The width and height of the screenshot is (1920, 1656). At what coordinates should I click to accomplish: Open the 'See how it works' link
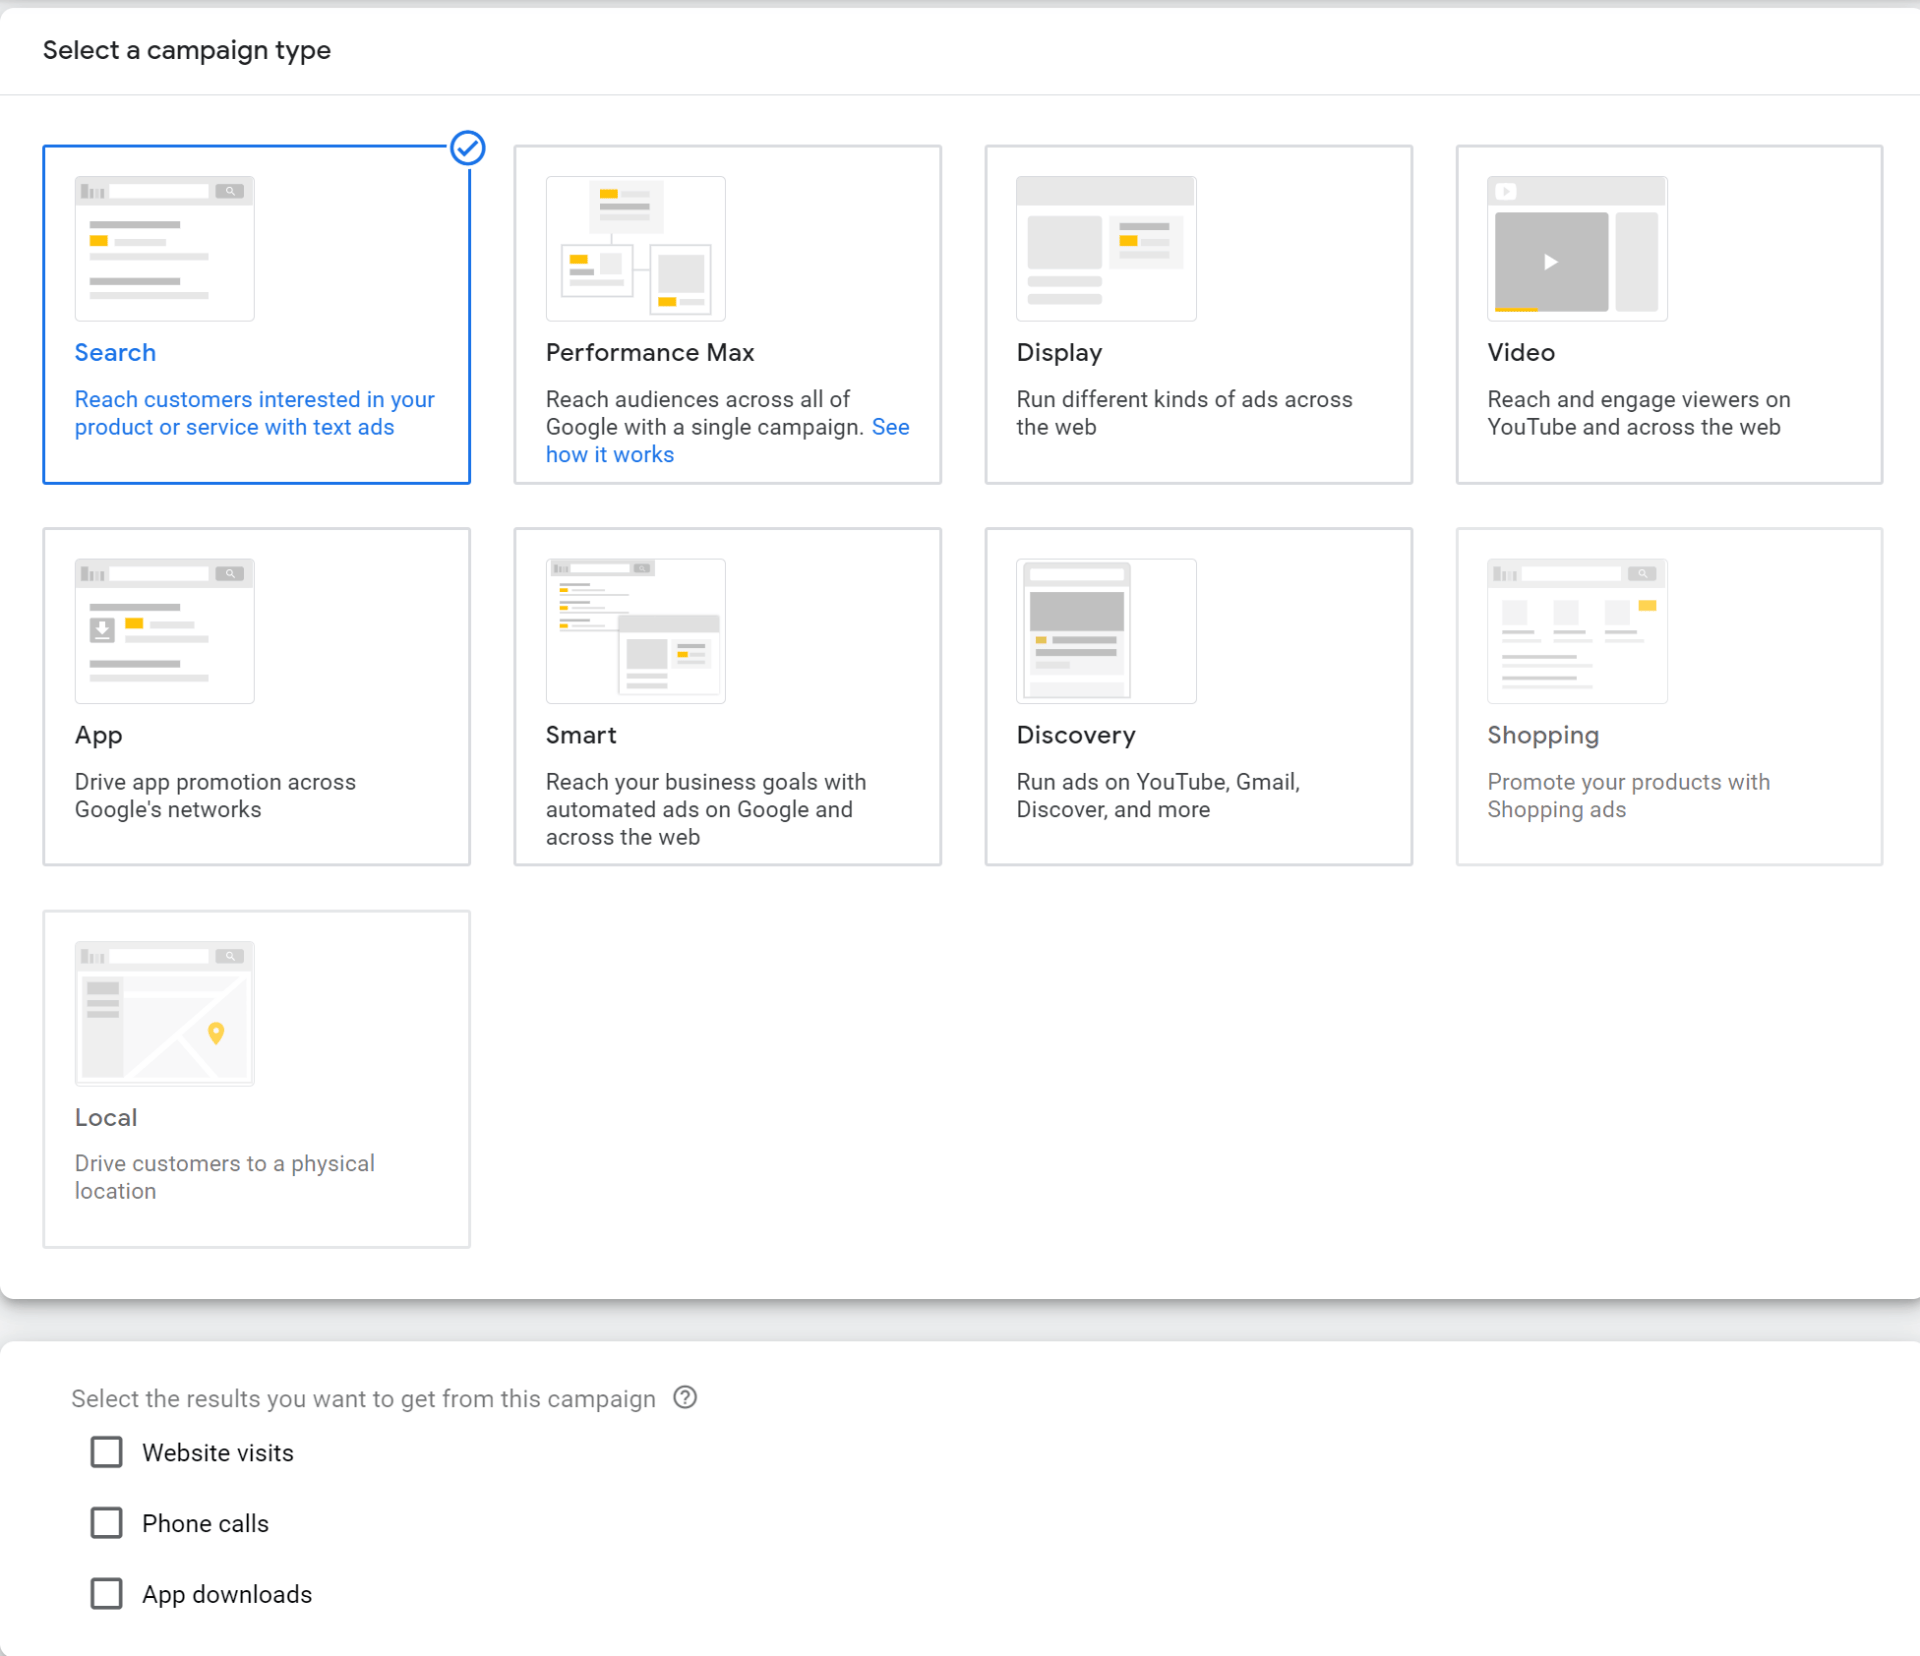click(610, 455)
